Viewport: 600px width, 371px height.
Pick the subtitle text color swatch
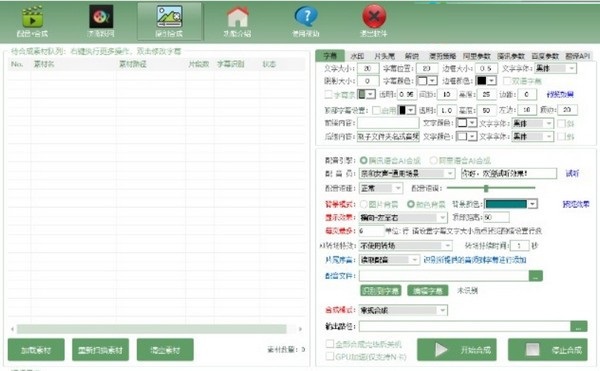pos(422,81)
